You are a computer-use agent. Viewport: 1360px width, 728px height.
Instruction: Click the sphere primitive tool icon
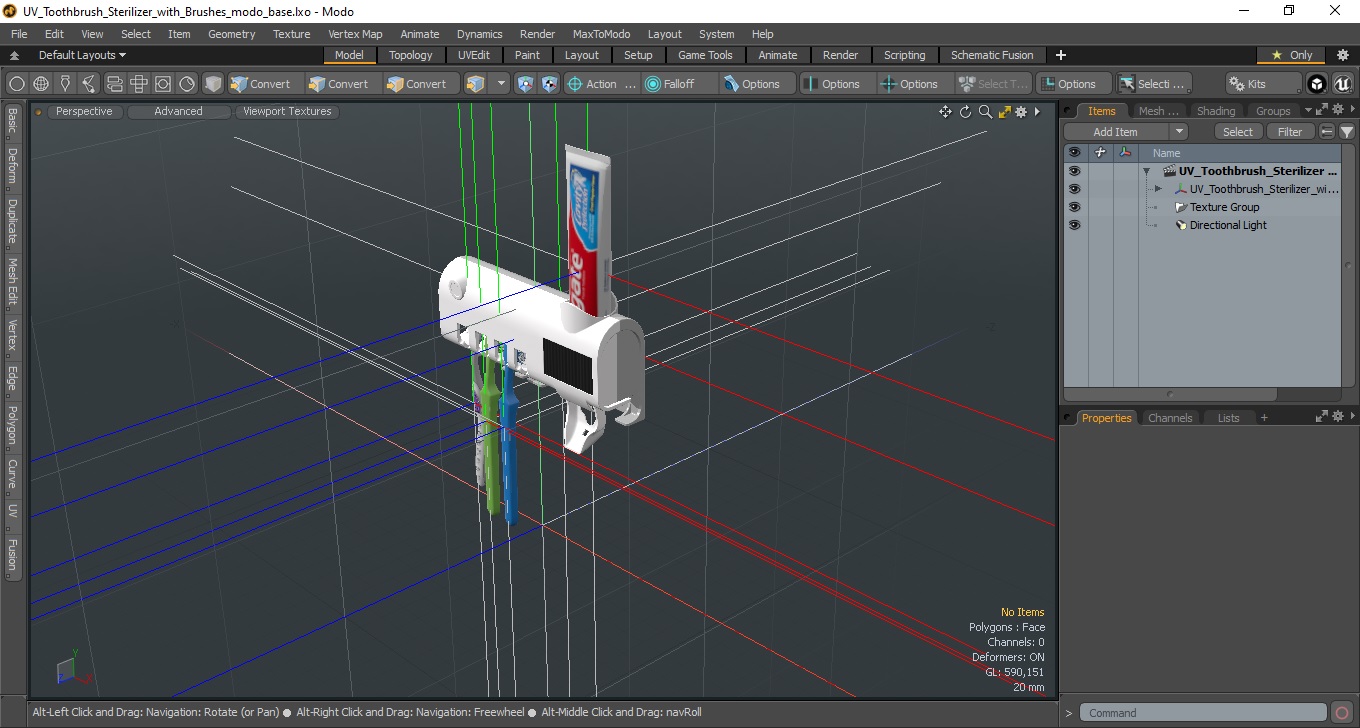[x=17, y=84]
